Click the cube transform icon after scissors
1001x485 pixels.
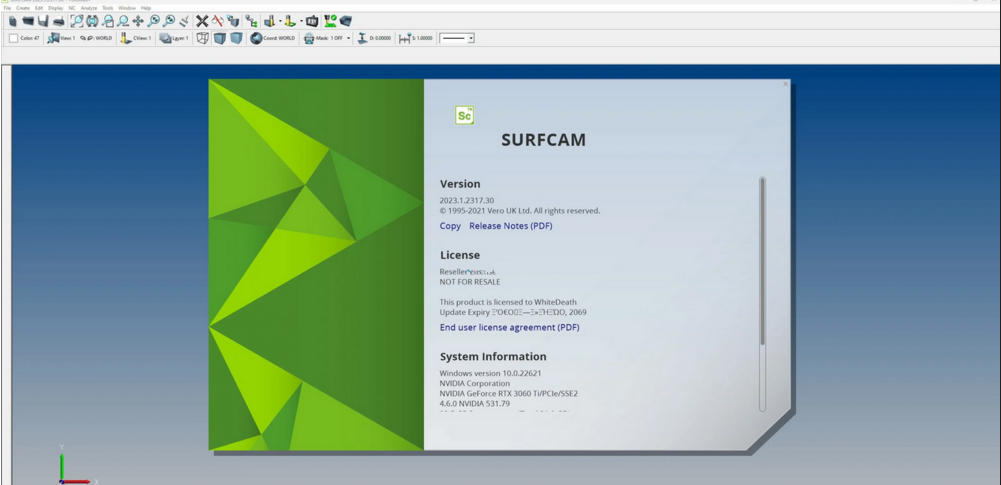click(x=233, y=21)
